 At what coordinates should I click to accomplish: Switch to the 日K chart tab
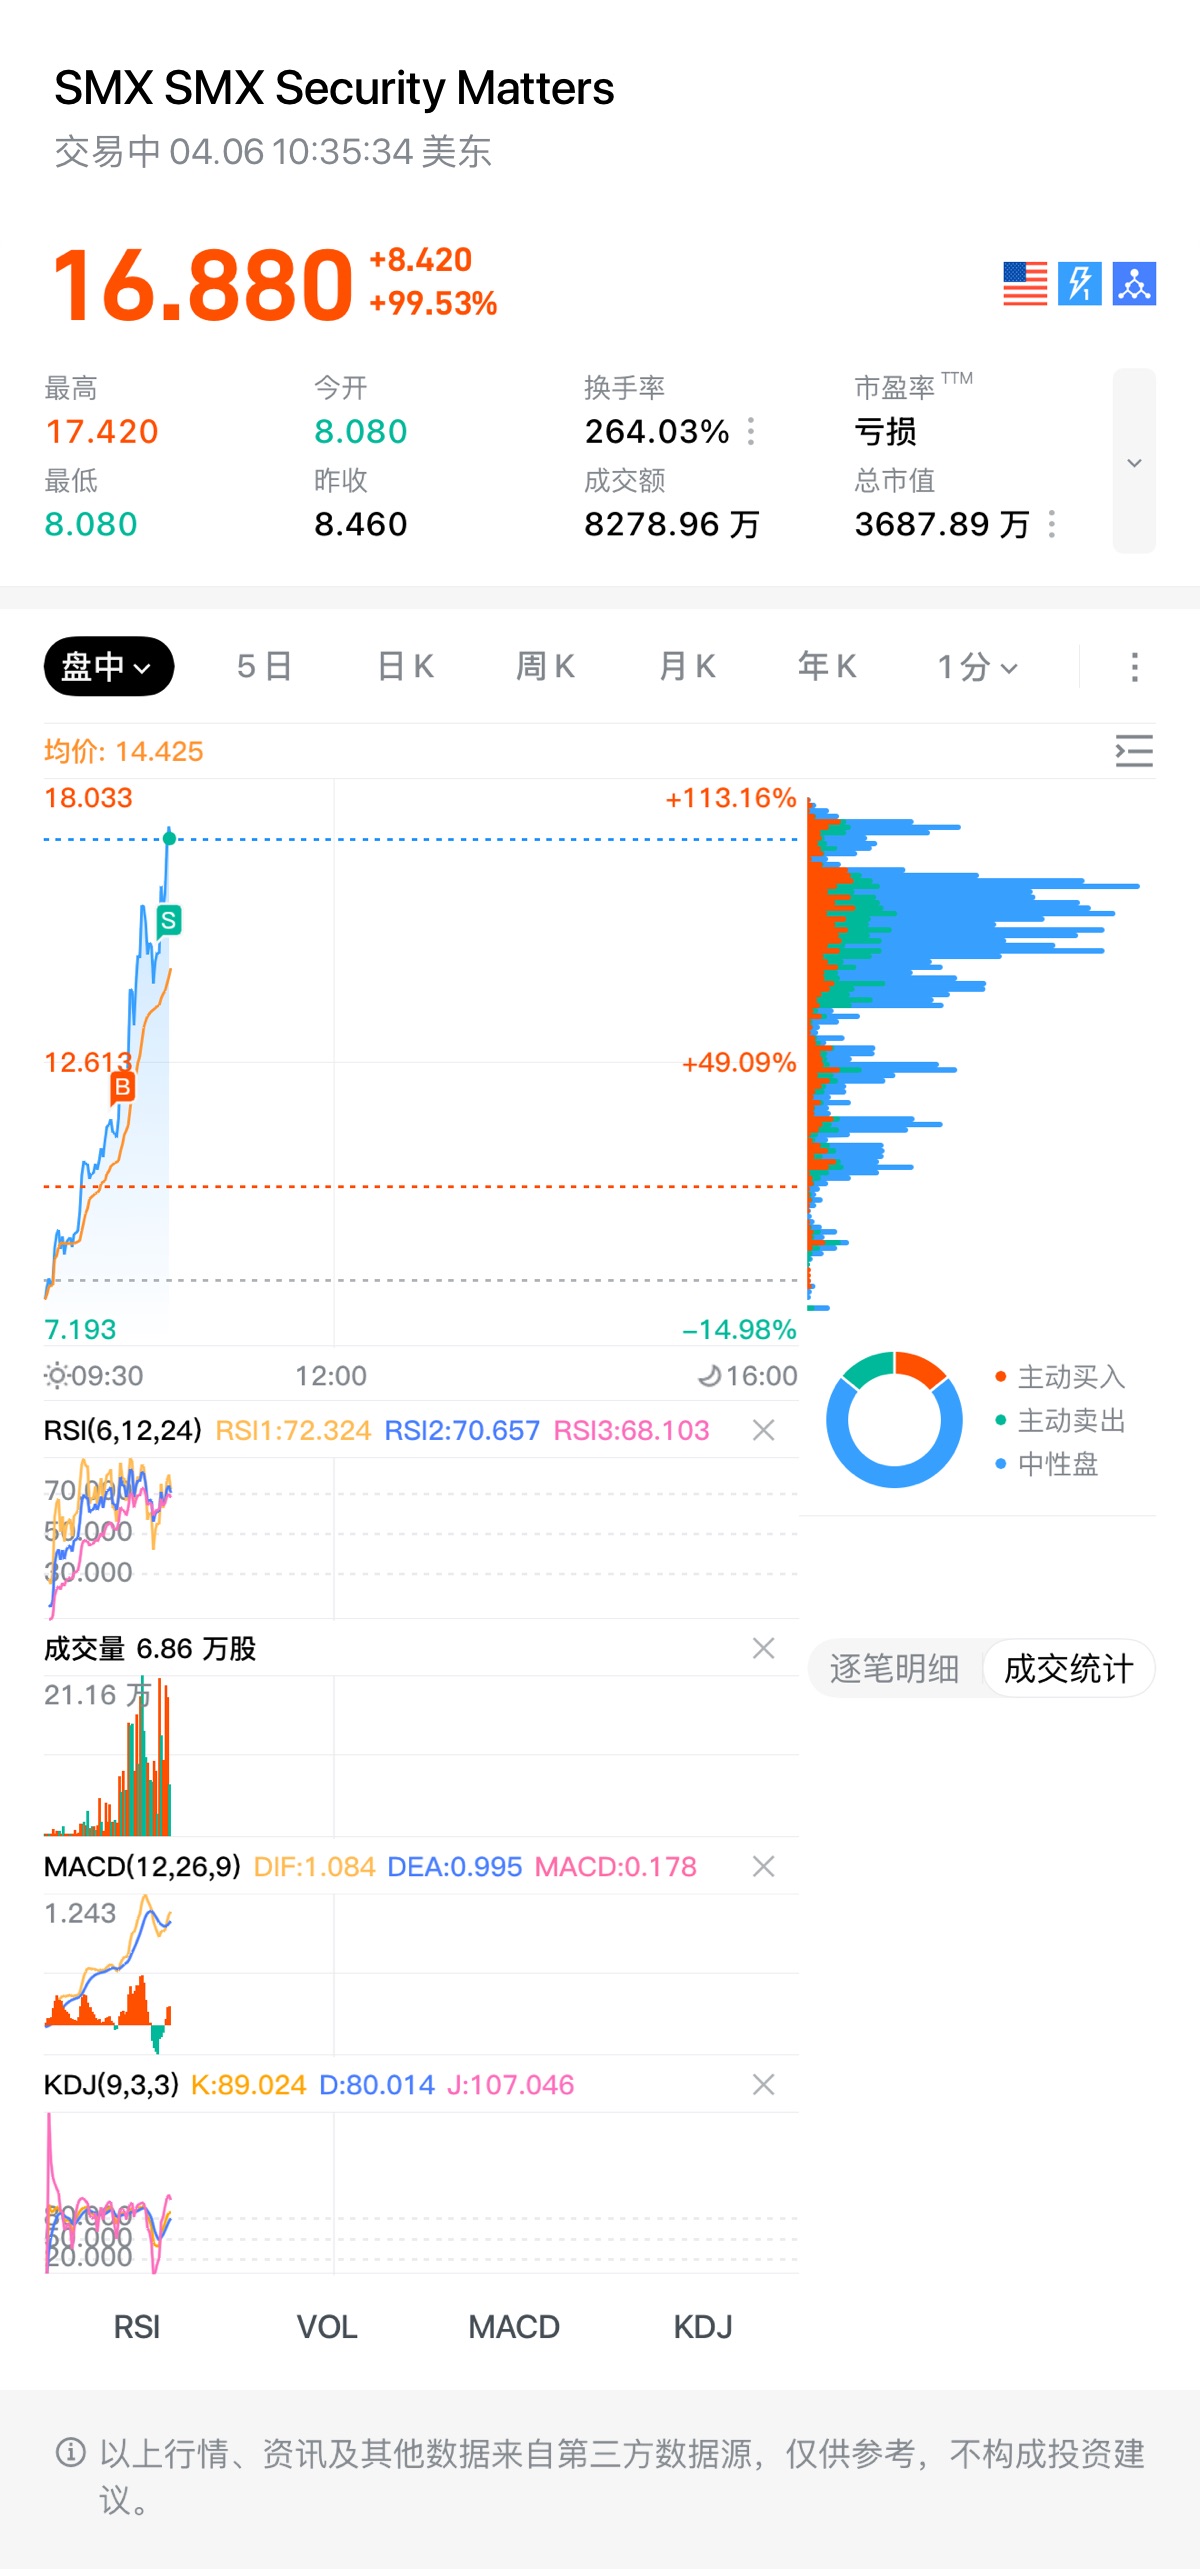(405, 667)
